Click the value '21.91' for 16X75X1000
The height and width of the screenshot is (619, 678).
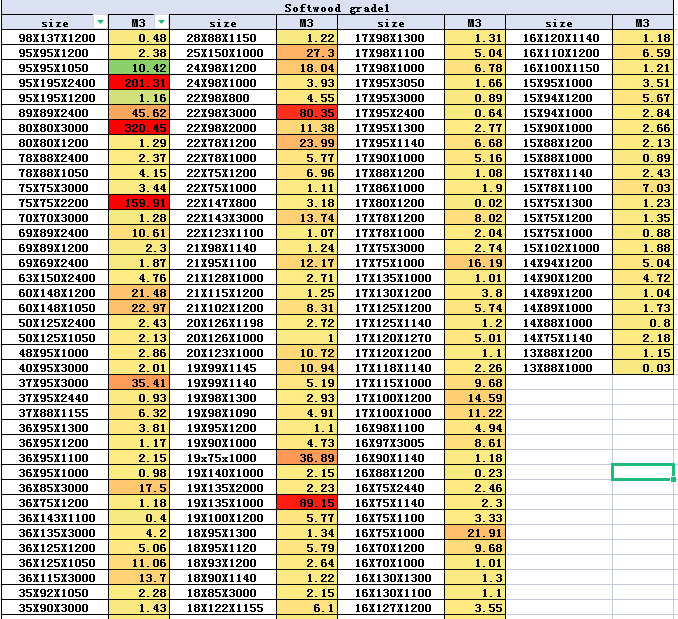475,533
